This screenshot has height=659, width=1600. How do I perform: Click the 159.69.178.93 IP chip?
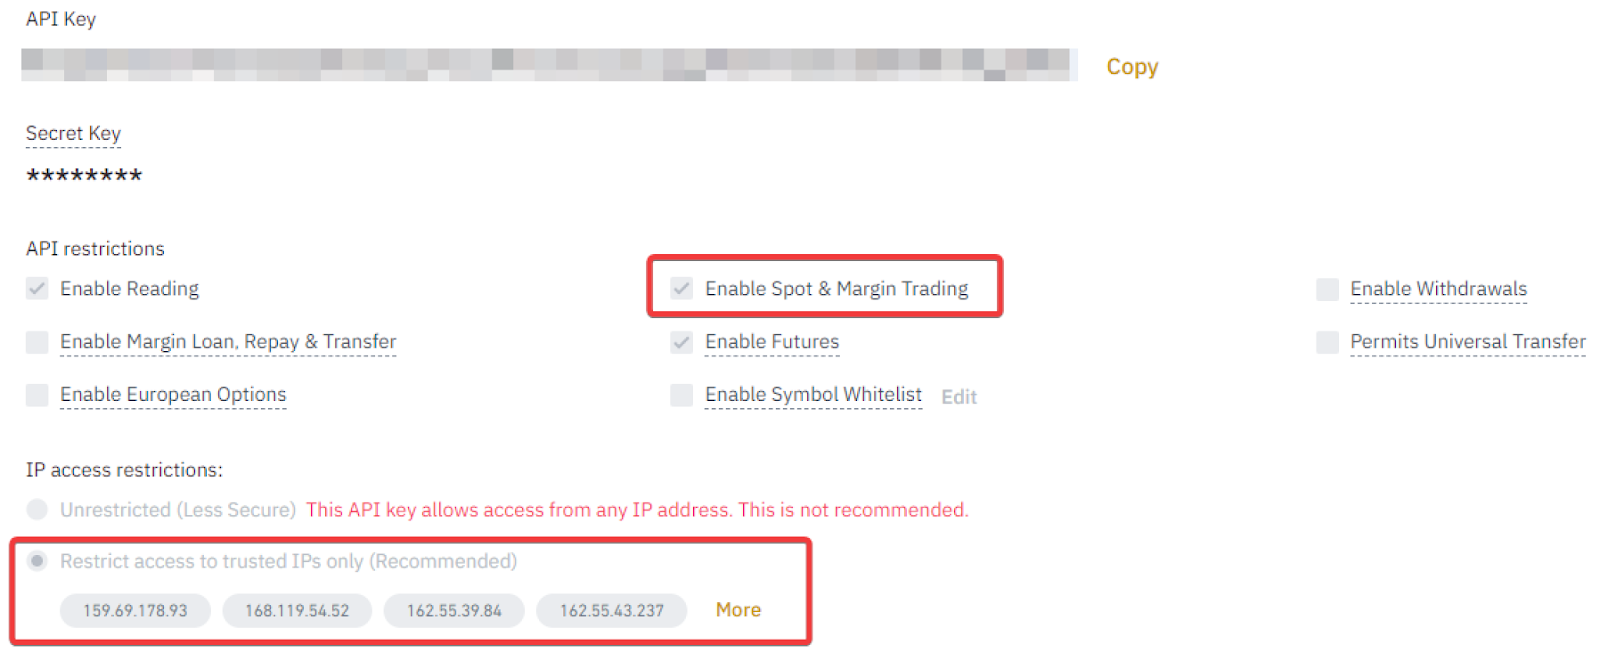click(x=135, y=611)
